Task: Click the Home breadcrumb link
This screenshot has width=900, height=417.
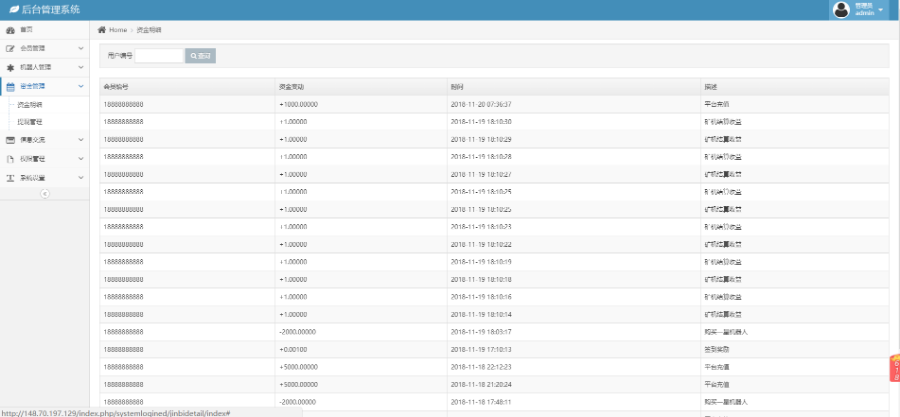Action: click(118, 30)
